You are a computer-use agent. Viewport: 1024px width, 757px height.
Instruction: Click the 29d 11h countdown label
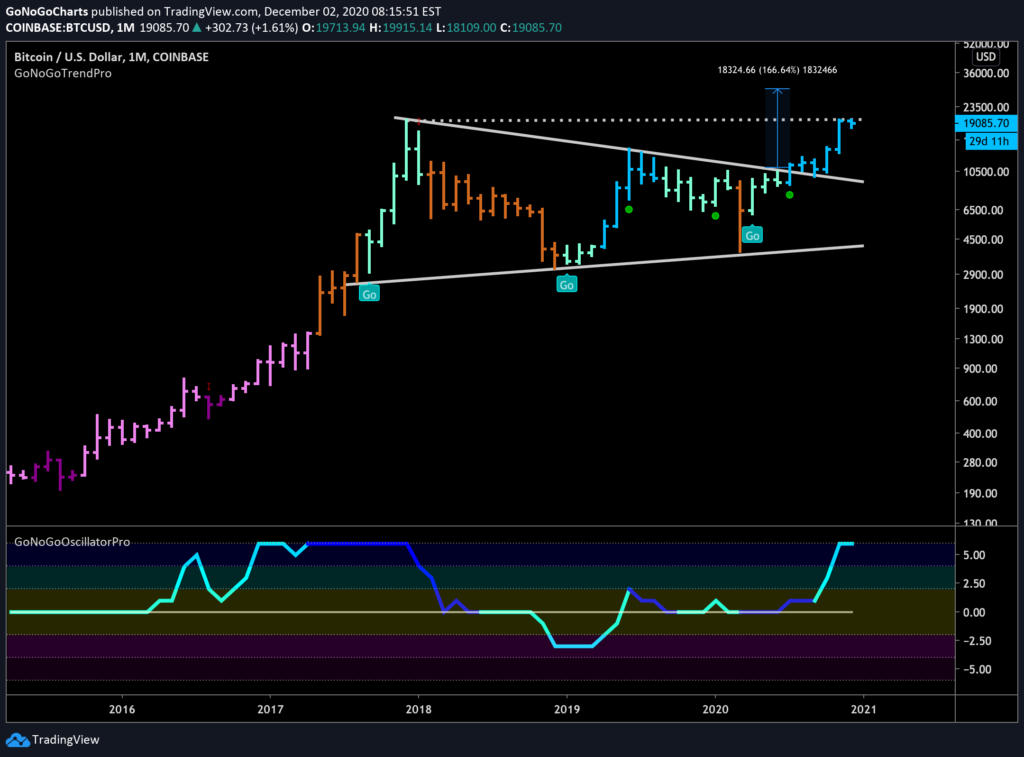pyautogui.click(x=987, y=141)
